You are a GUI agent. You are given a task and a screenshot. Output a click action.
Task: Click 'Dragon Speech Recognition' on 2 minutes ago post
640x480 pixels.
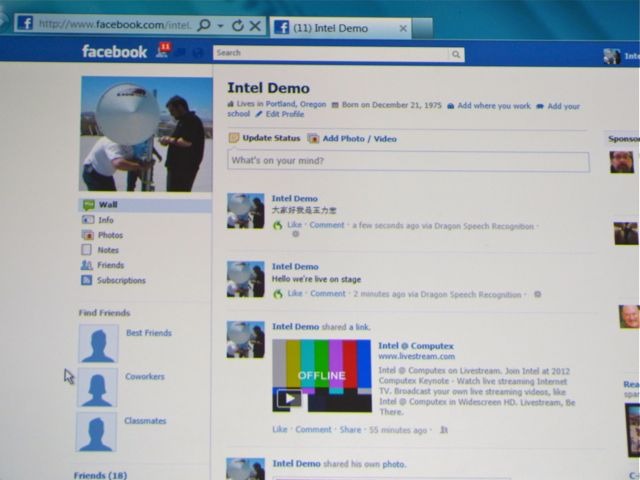pos(471,295)
